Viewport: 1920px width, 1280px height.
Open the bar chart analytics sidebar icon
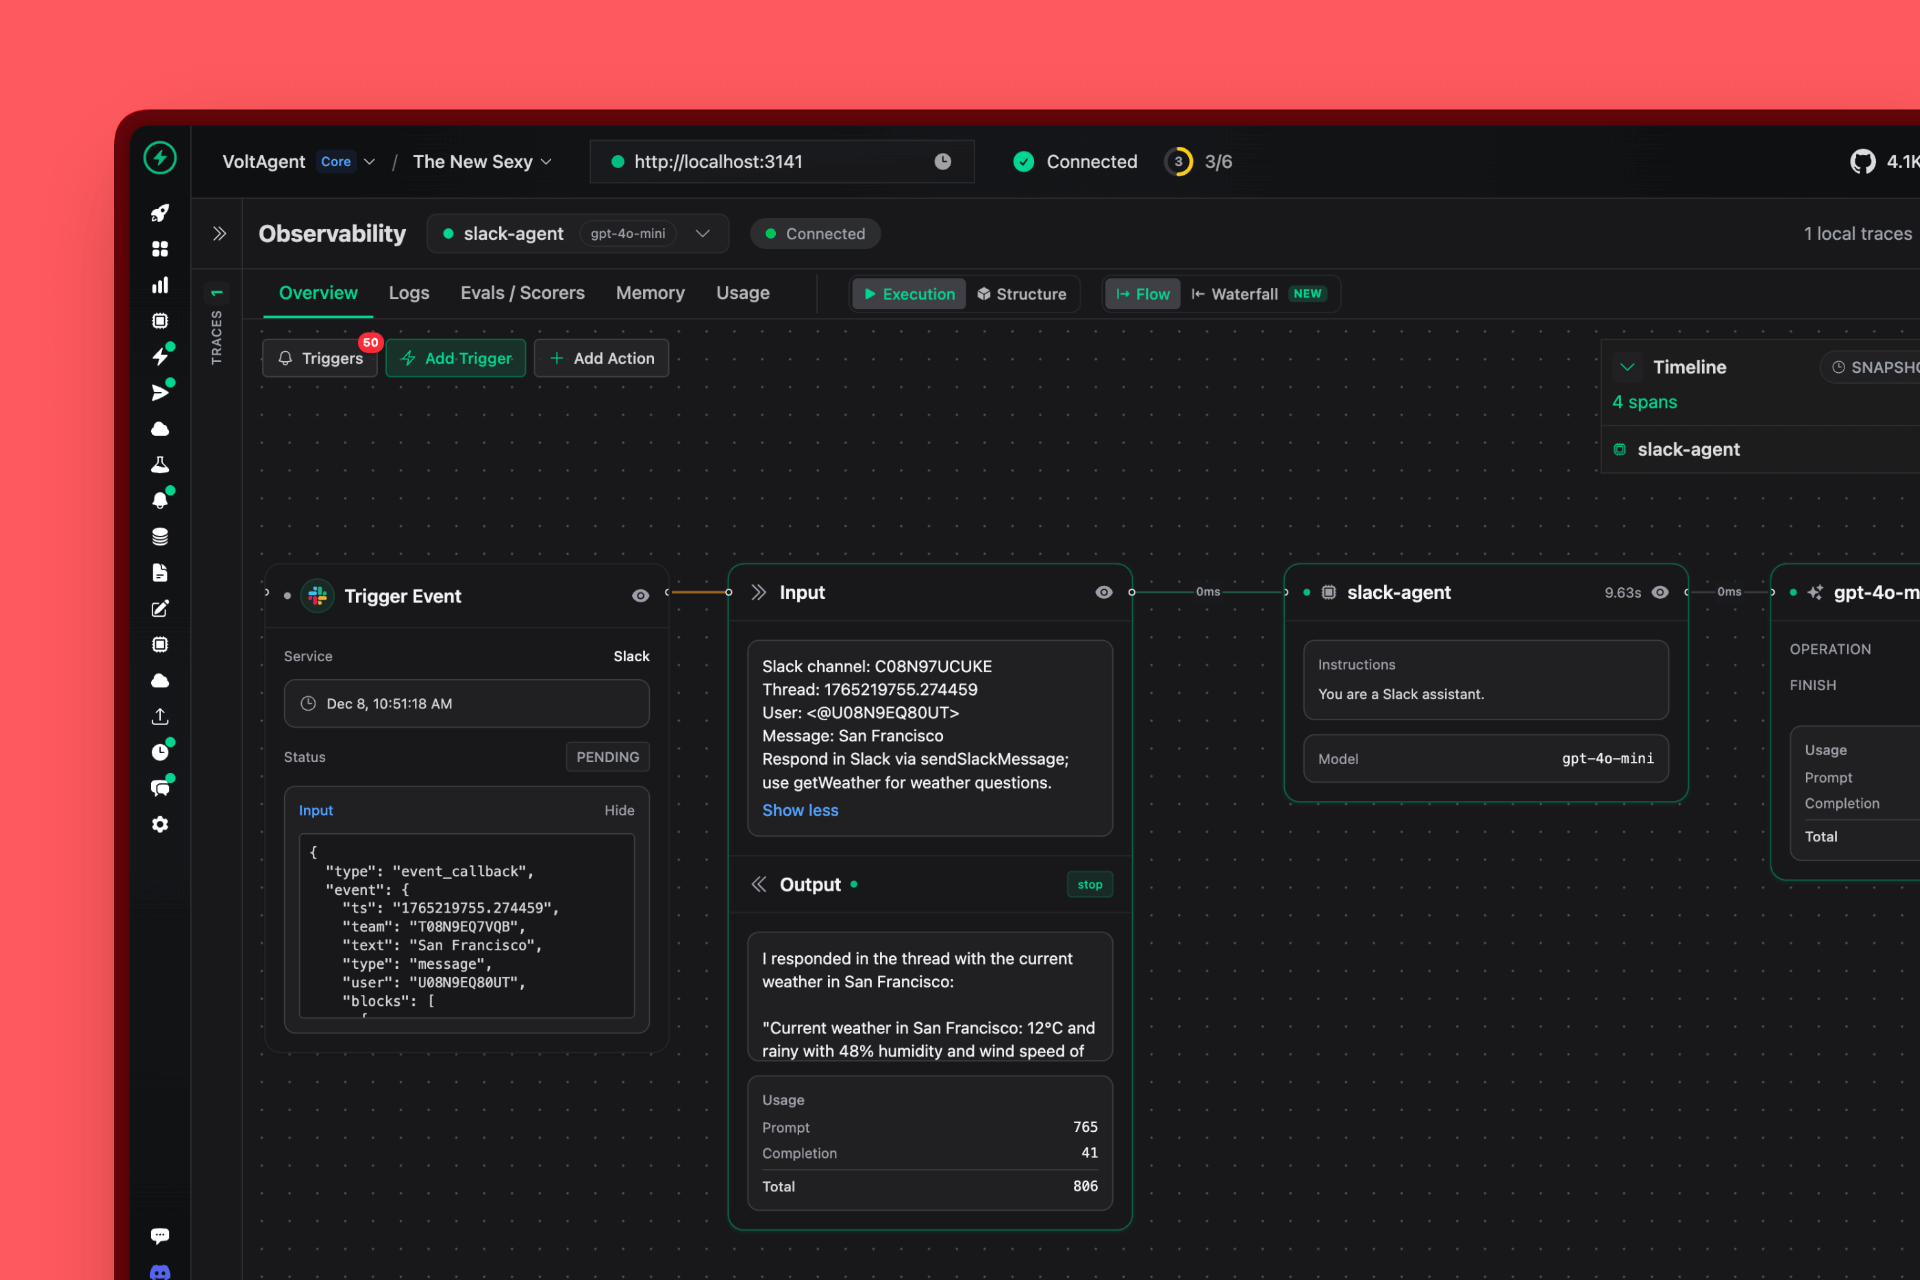tap(160, 285)
